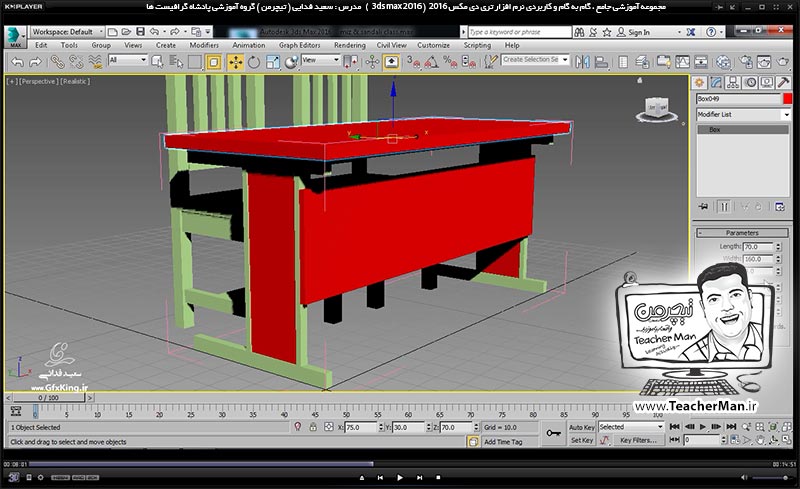The width and height of the screenshot is (800, 489).
Task: Click the Undo arrow in main toolbar
Action: [x=17, y=62]
